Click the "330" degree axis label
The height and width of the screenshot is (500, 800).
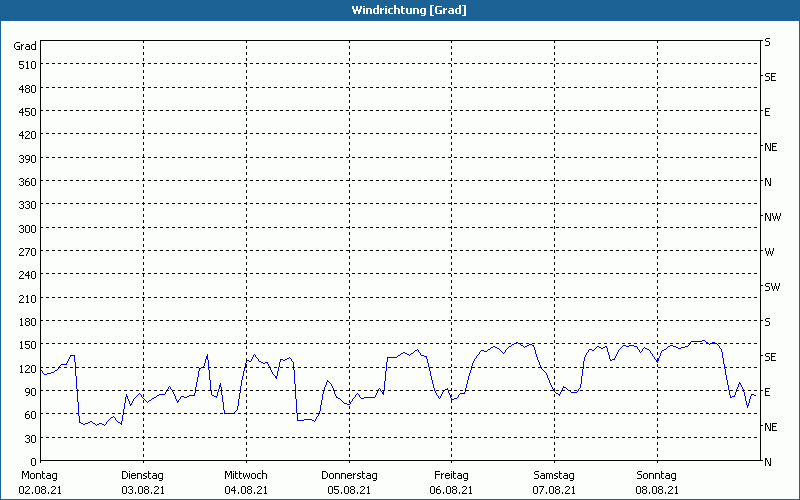click(x=28, y=205)
